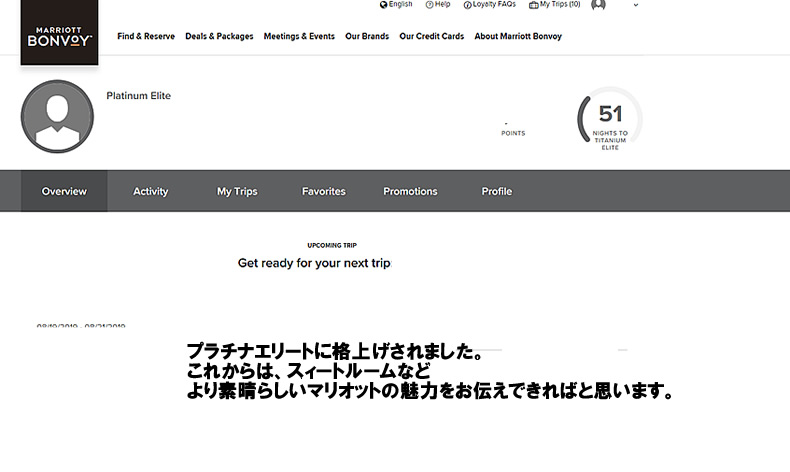The image size is (790, 472).
Task: Click the Help link
Action: [442, 4]
